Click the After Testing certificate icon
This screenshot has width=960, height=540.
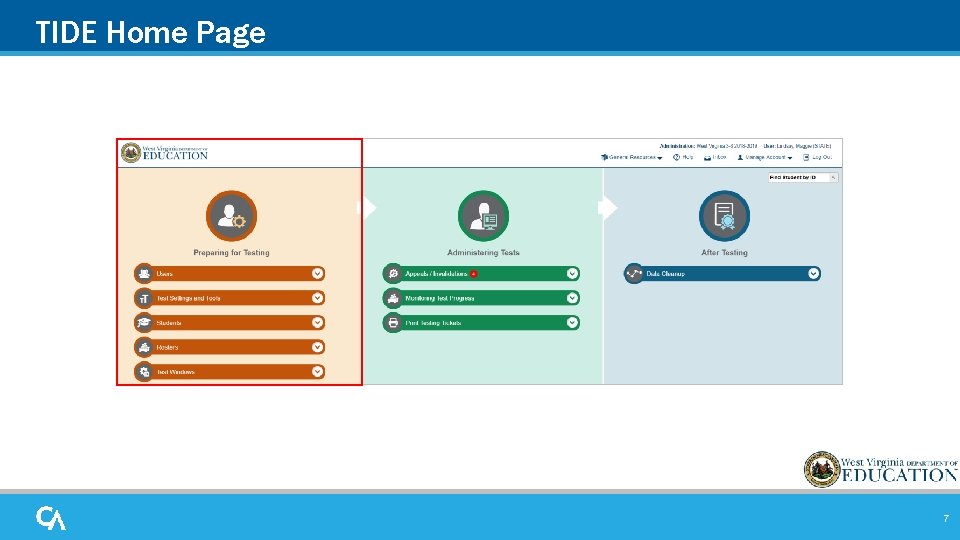click(x=724, y=216)
